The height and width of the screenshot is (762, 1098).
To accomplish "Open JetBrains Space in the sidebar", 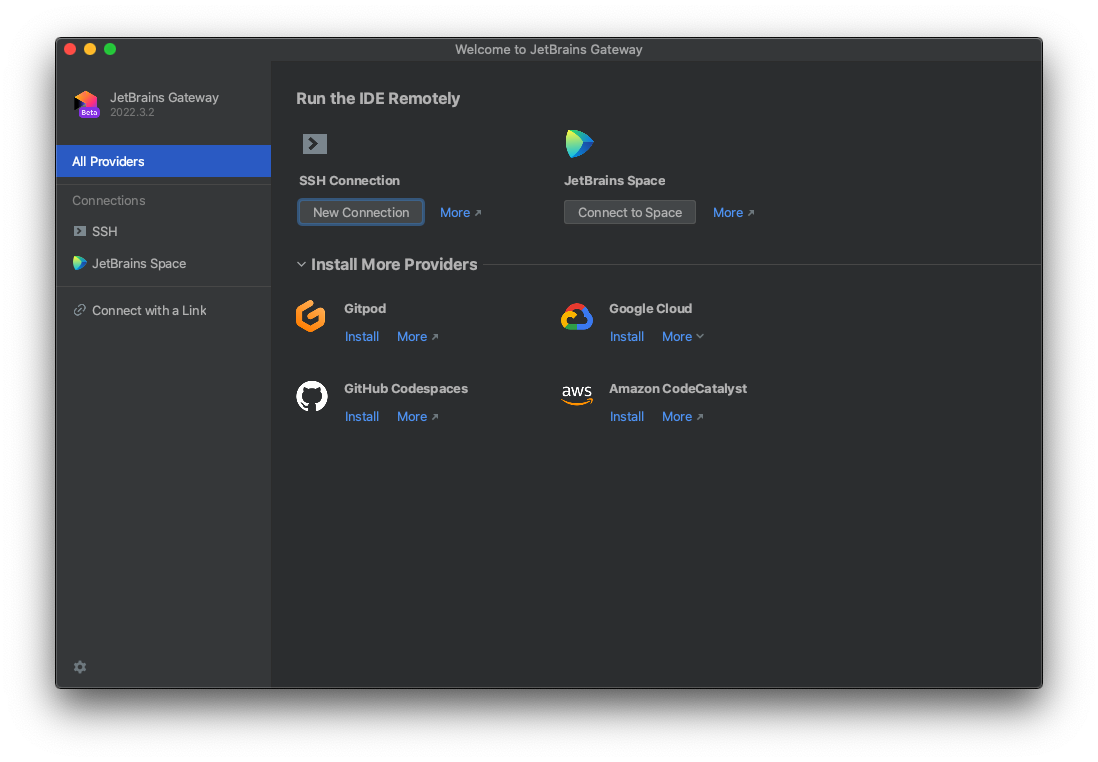I will 138,264.
